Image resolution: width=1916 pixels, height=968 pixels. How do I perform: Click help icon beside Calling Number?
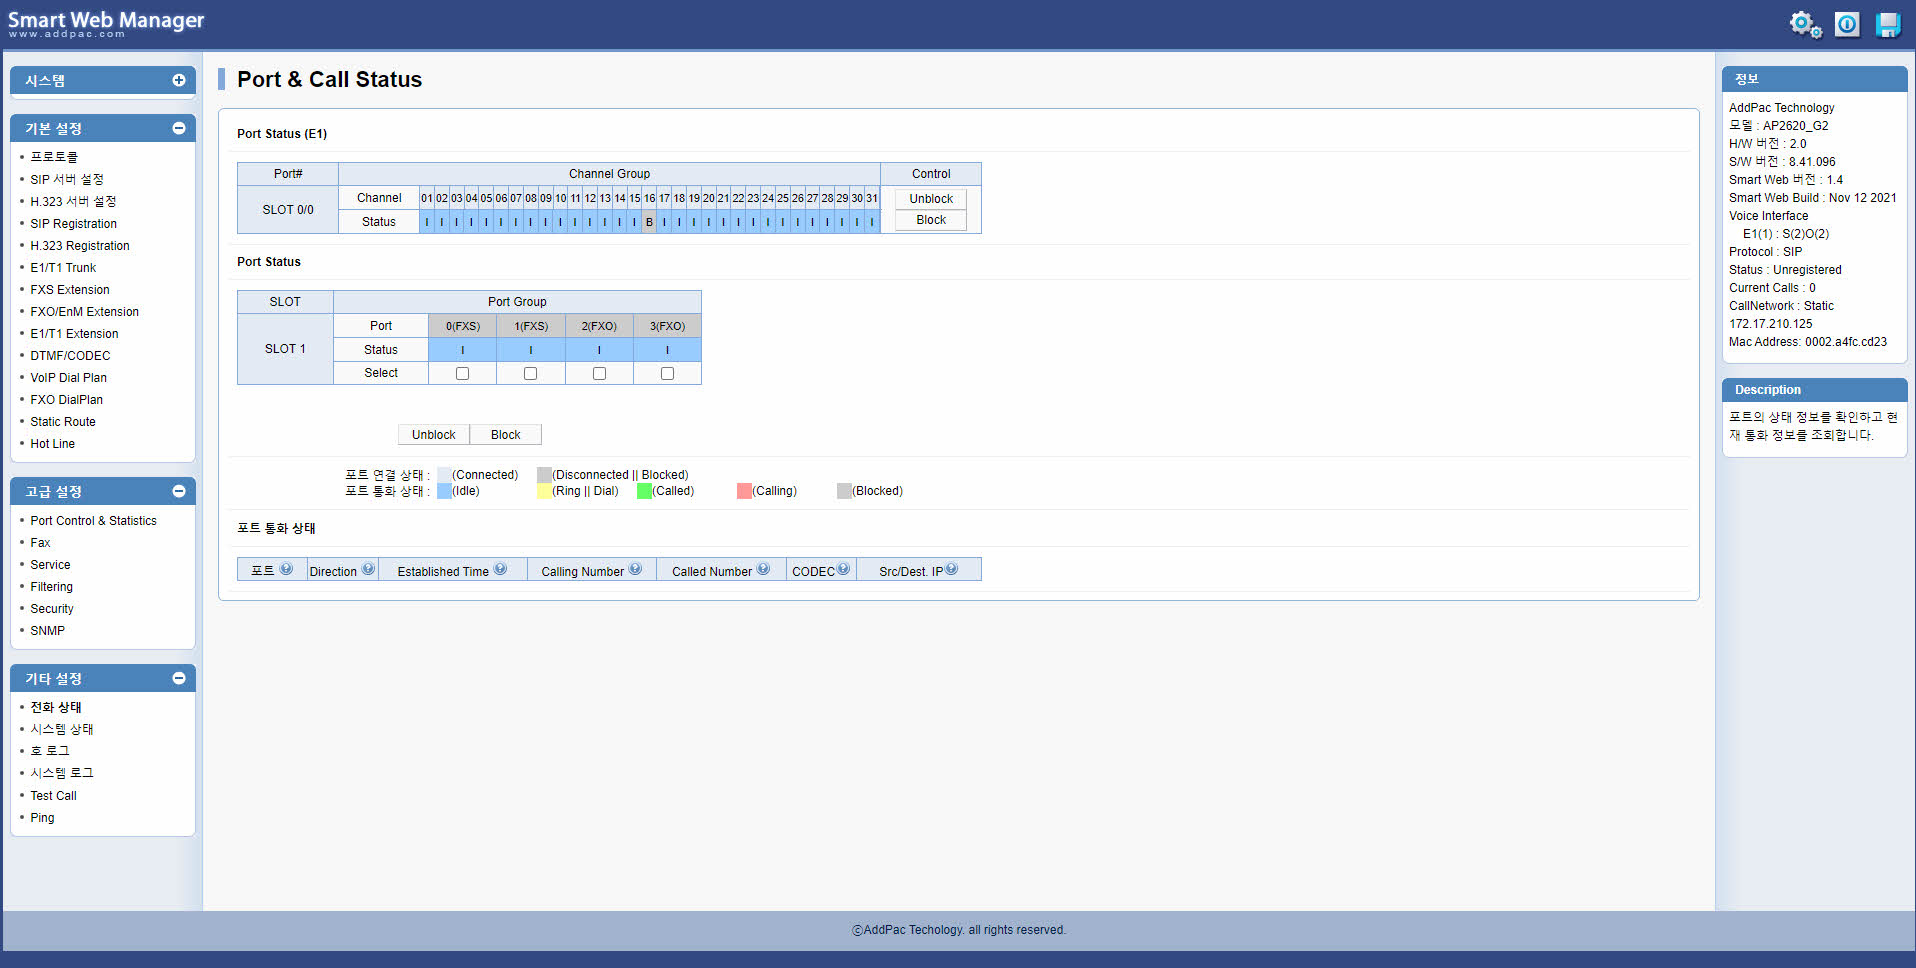click(x=635, y=570)
